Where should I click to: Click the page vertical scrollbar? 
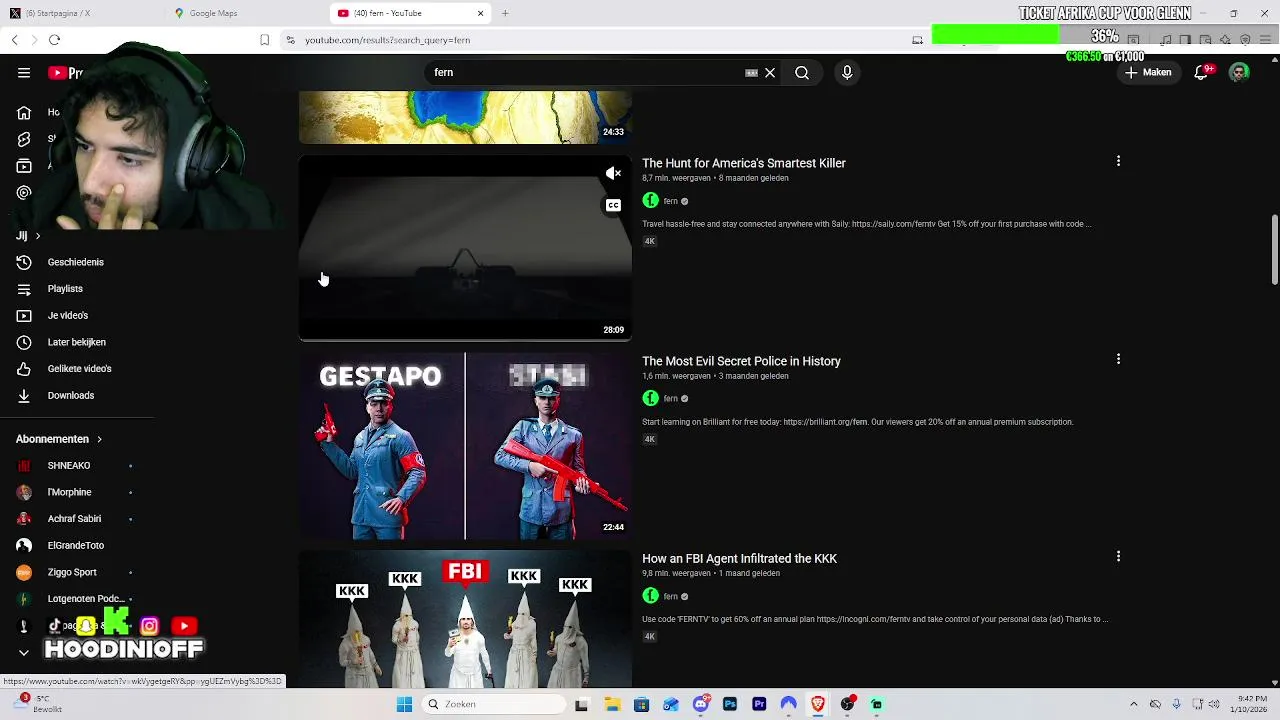coord(1274,250)
